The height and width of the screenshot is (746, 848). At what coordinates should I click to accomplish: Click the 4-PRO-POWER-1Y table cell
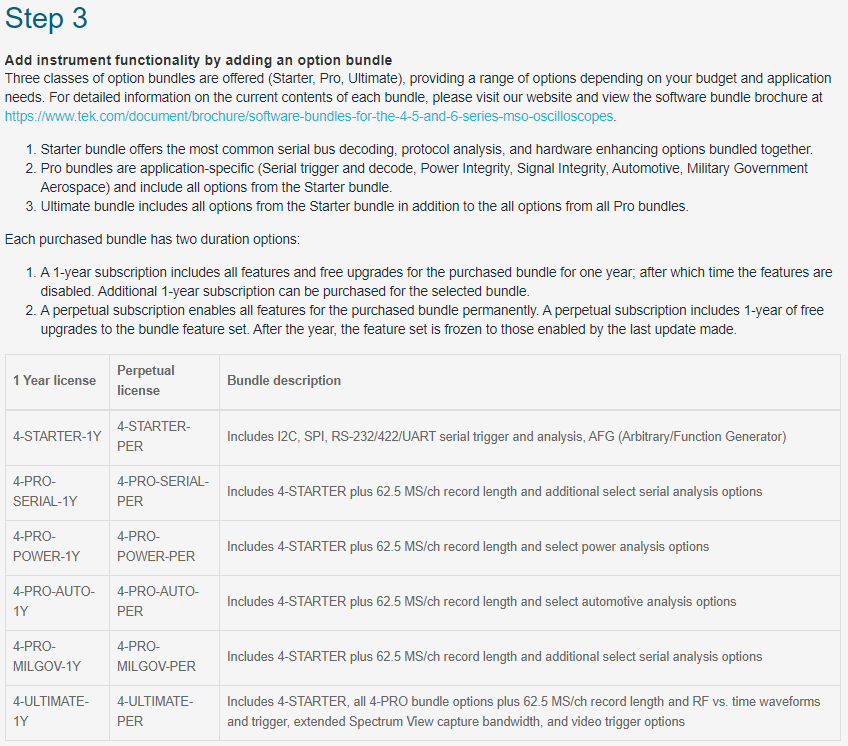(57, 547)
